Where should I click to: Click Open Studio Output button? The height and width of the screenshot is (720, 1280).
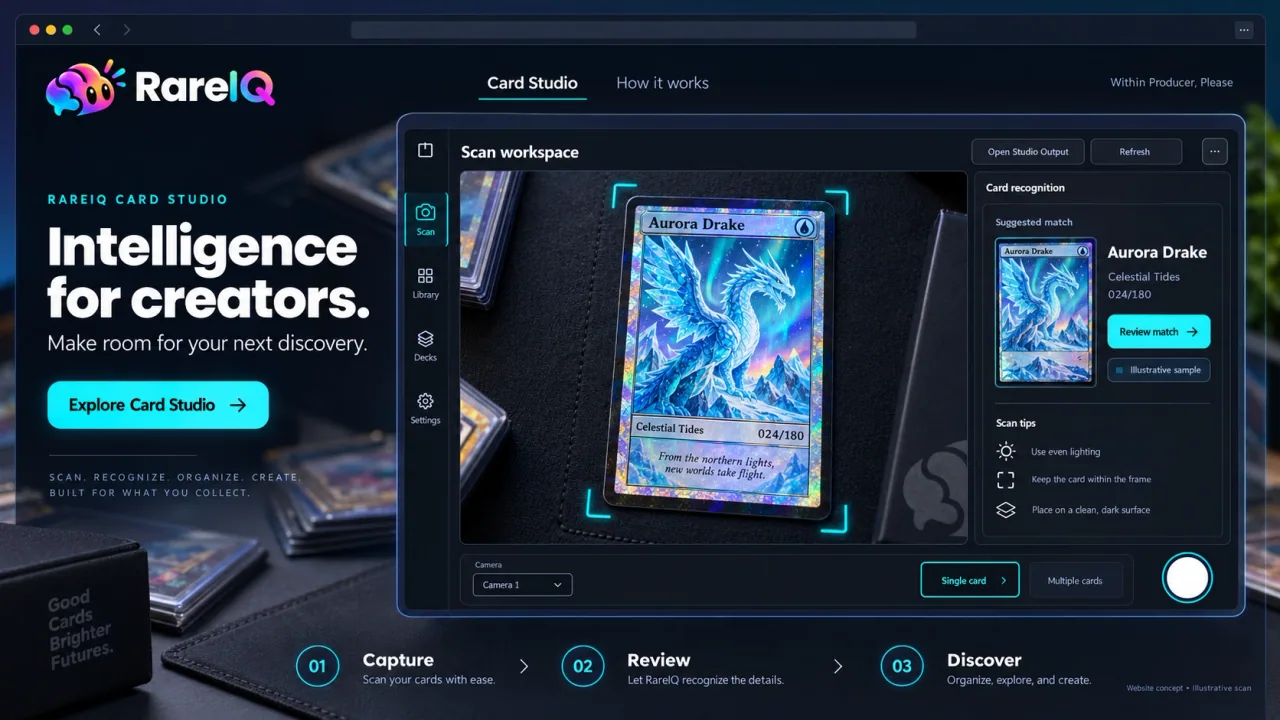[x=1028, y=152]
